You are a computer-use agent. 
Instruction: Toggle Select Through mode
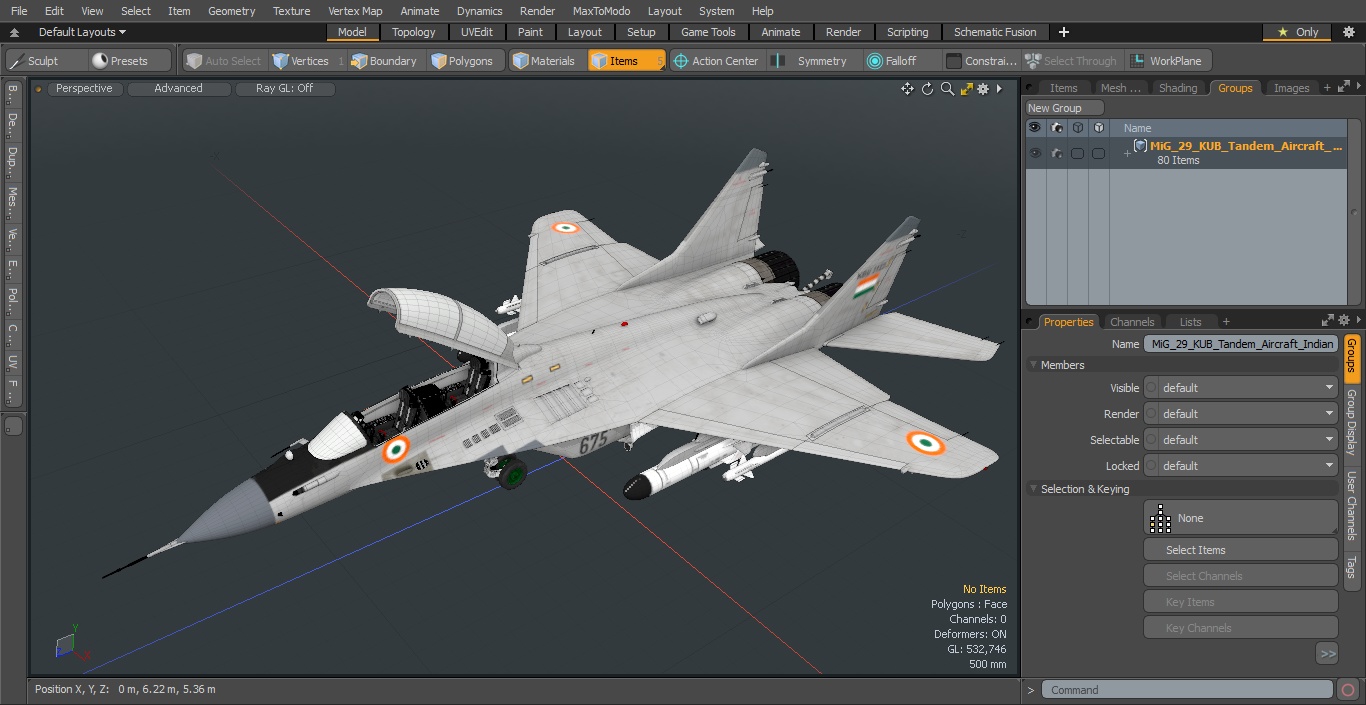pyautogui.click(x=1072, y=61)
